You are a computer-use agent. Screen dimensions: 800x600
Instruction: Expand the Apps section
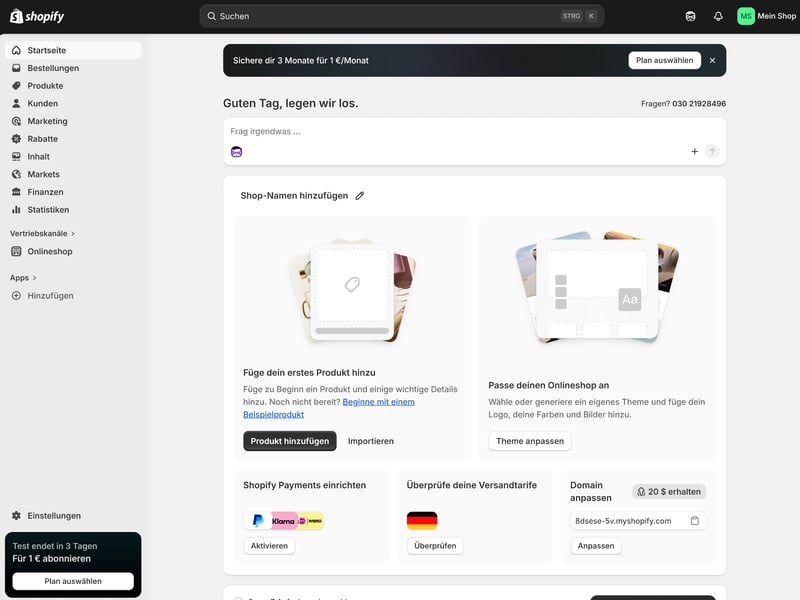point(23,278)
